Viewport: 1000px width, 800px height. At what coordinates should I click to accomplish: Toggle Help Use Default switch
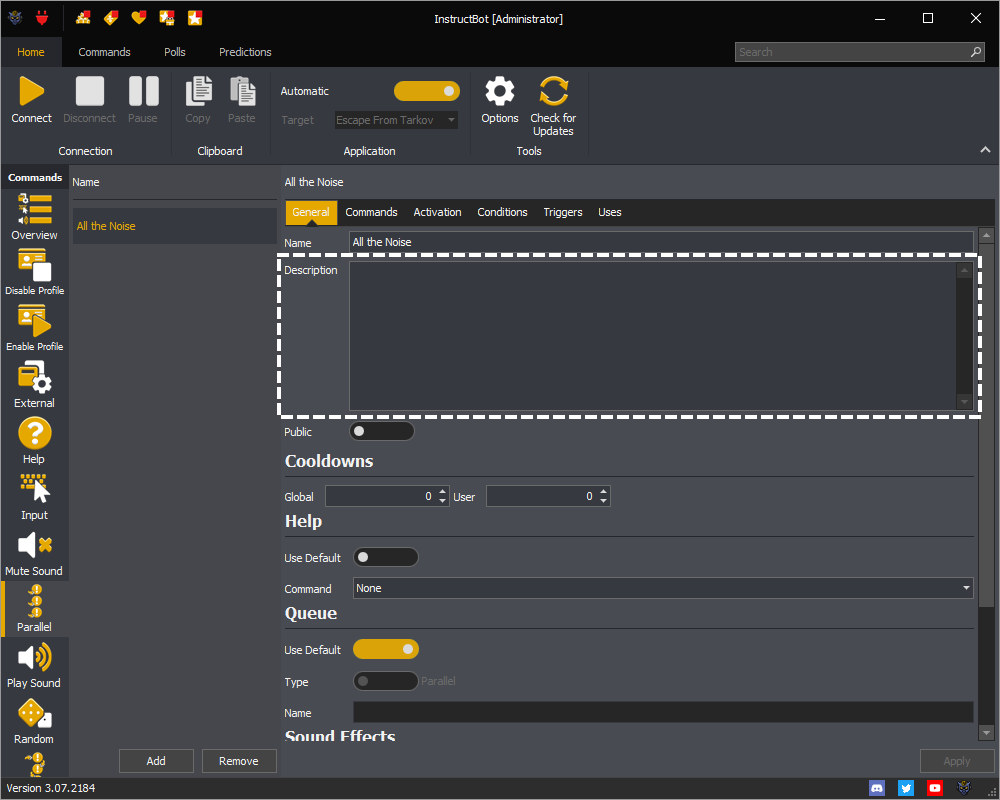click(x=385, y=557)
